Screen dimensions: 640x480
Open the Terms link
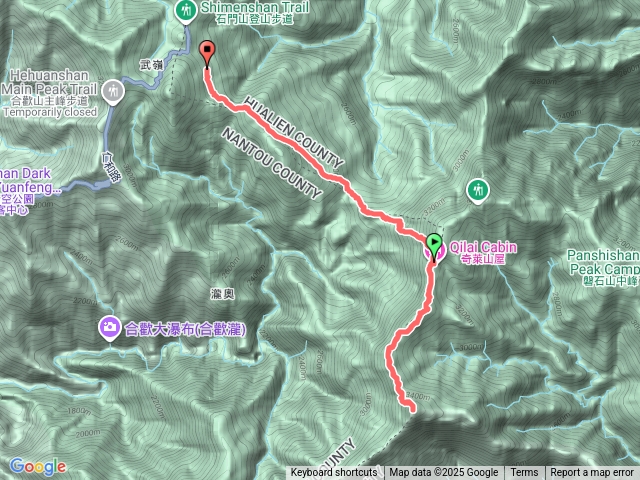[524, 473]
